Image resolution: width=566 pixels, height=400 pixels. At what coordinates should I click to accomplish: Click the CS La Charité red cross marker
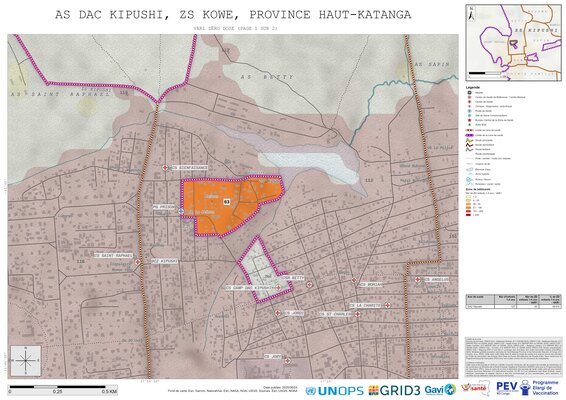[387, 305]
